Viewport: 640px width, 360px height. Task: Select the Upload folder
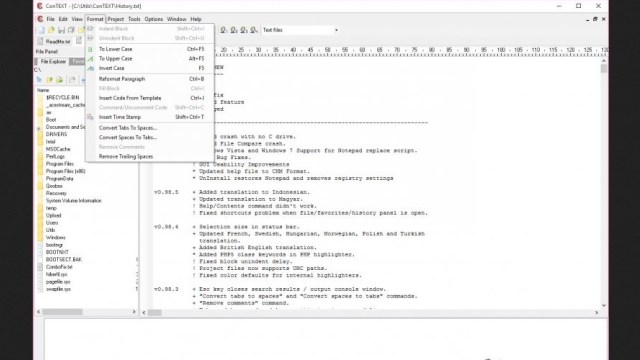53,215
